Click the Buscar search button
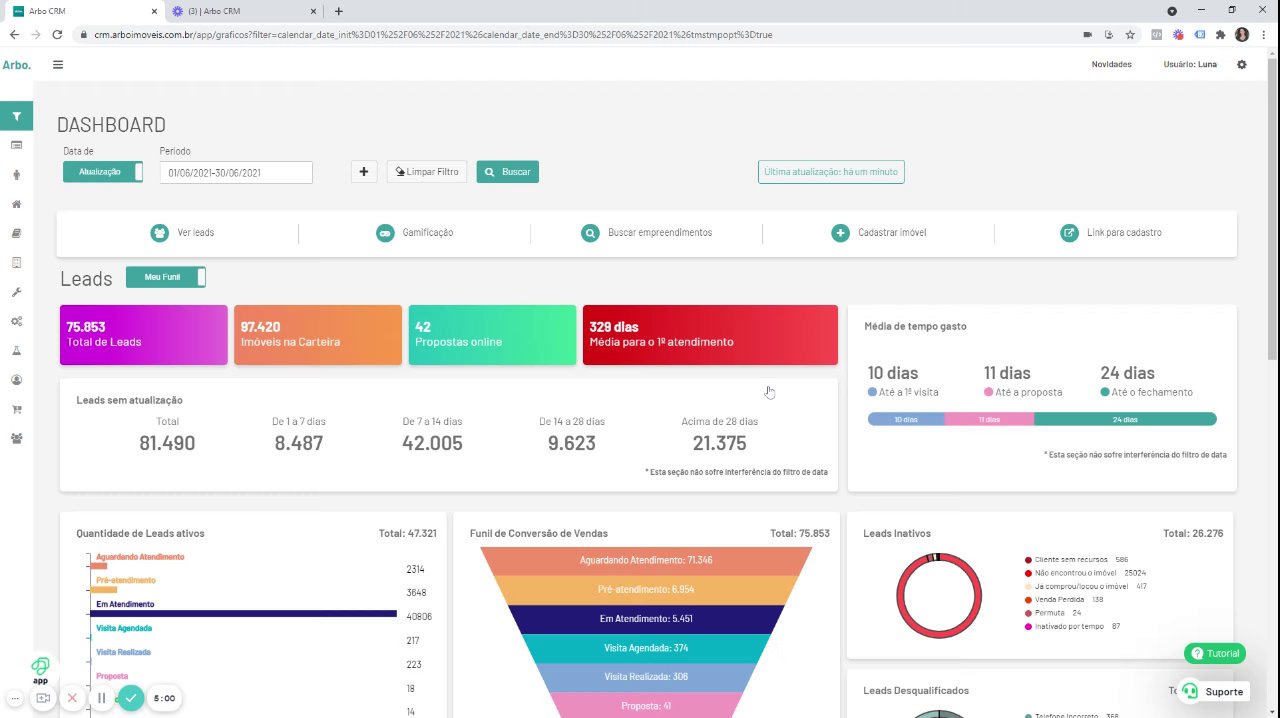Screen dimensions: 1280x718 pyautogui.click(x=508, y=172)
